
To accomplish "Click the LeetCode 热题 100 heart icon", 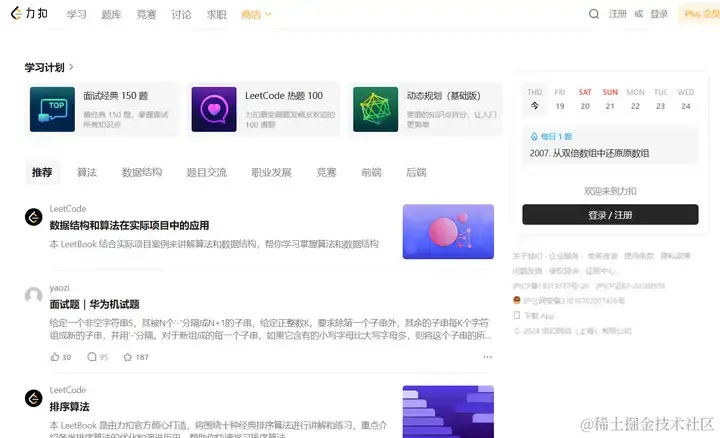I will pos(214,109).
